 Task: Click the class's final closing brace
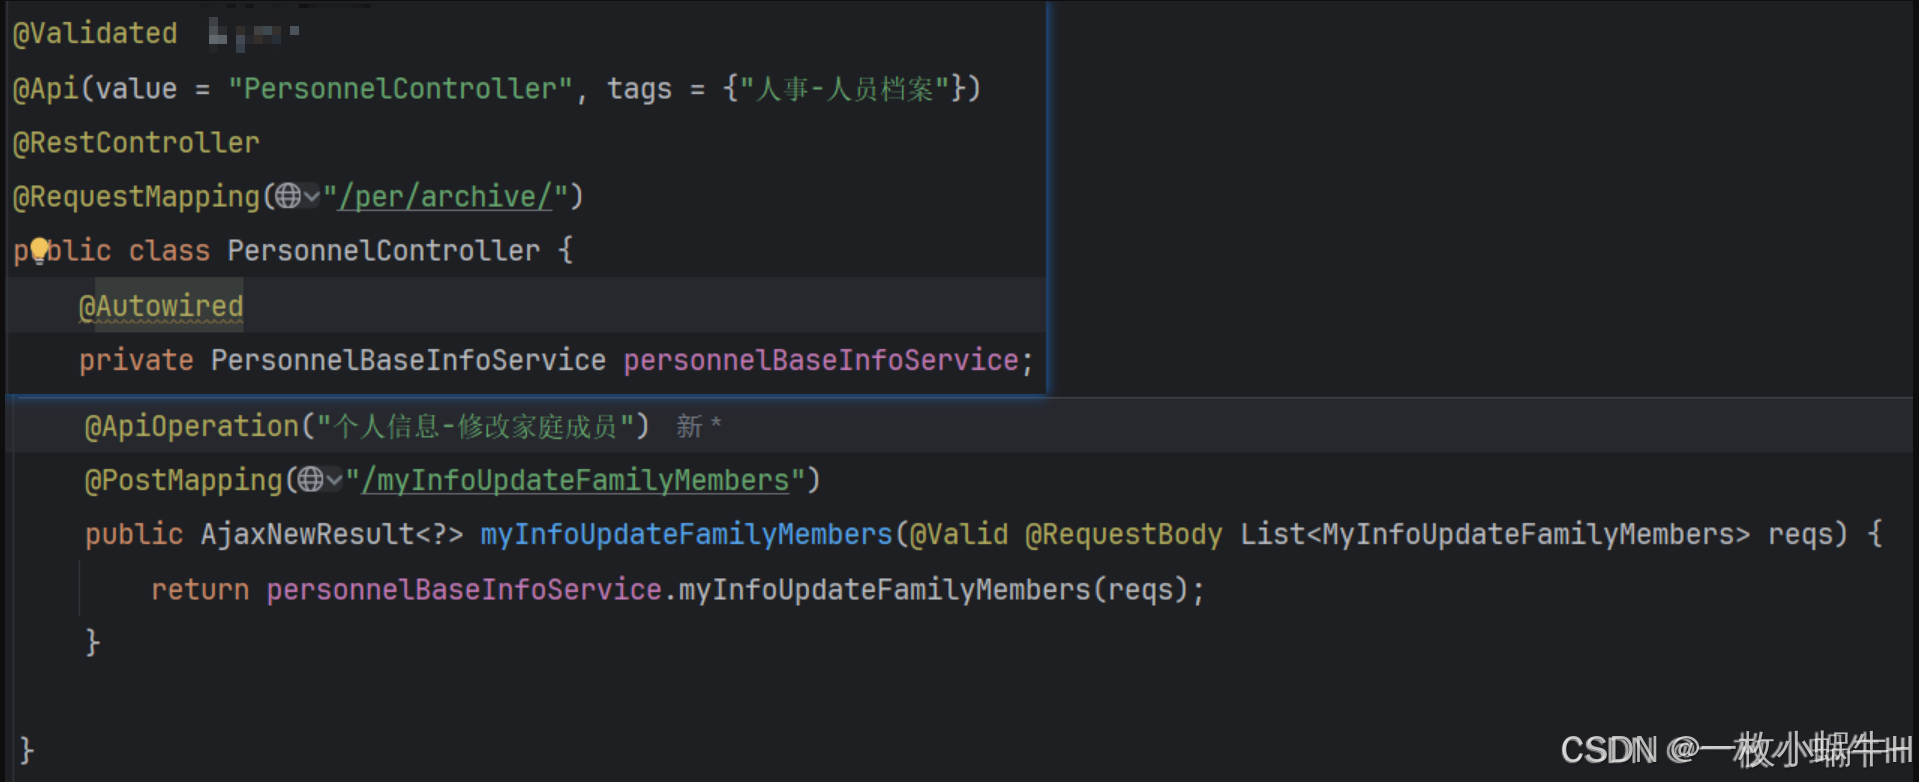point(27,750)
